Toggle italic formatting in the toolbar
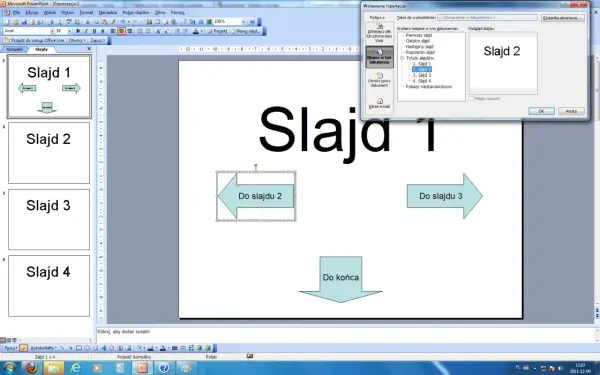The image size is (600, 375). pos(86,31)
